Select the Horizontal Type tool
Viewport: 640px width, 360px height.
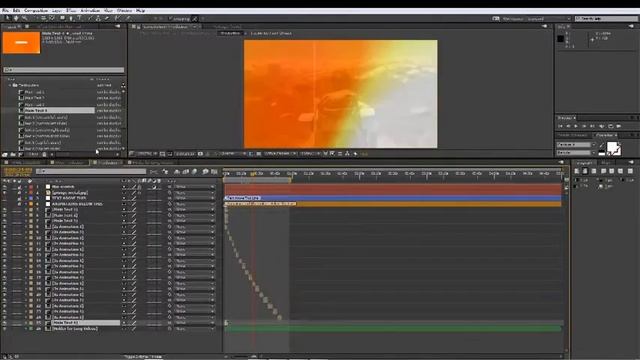coord(80,18)
